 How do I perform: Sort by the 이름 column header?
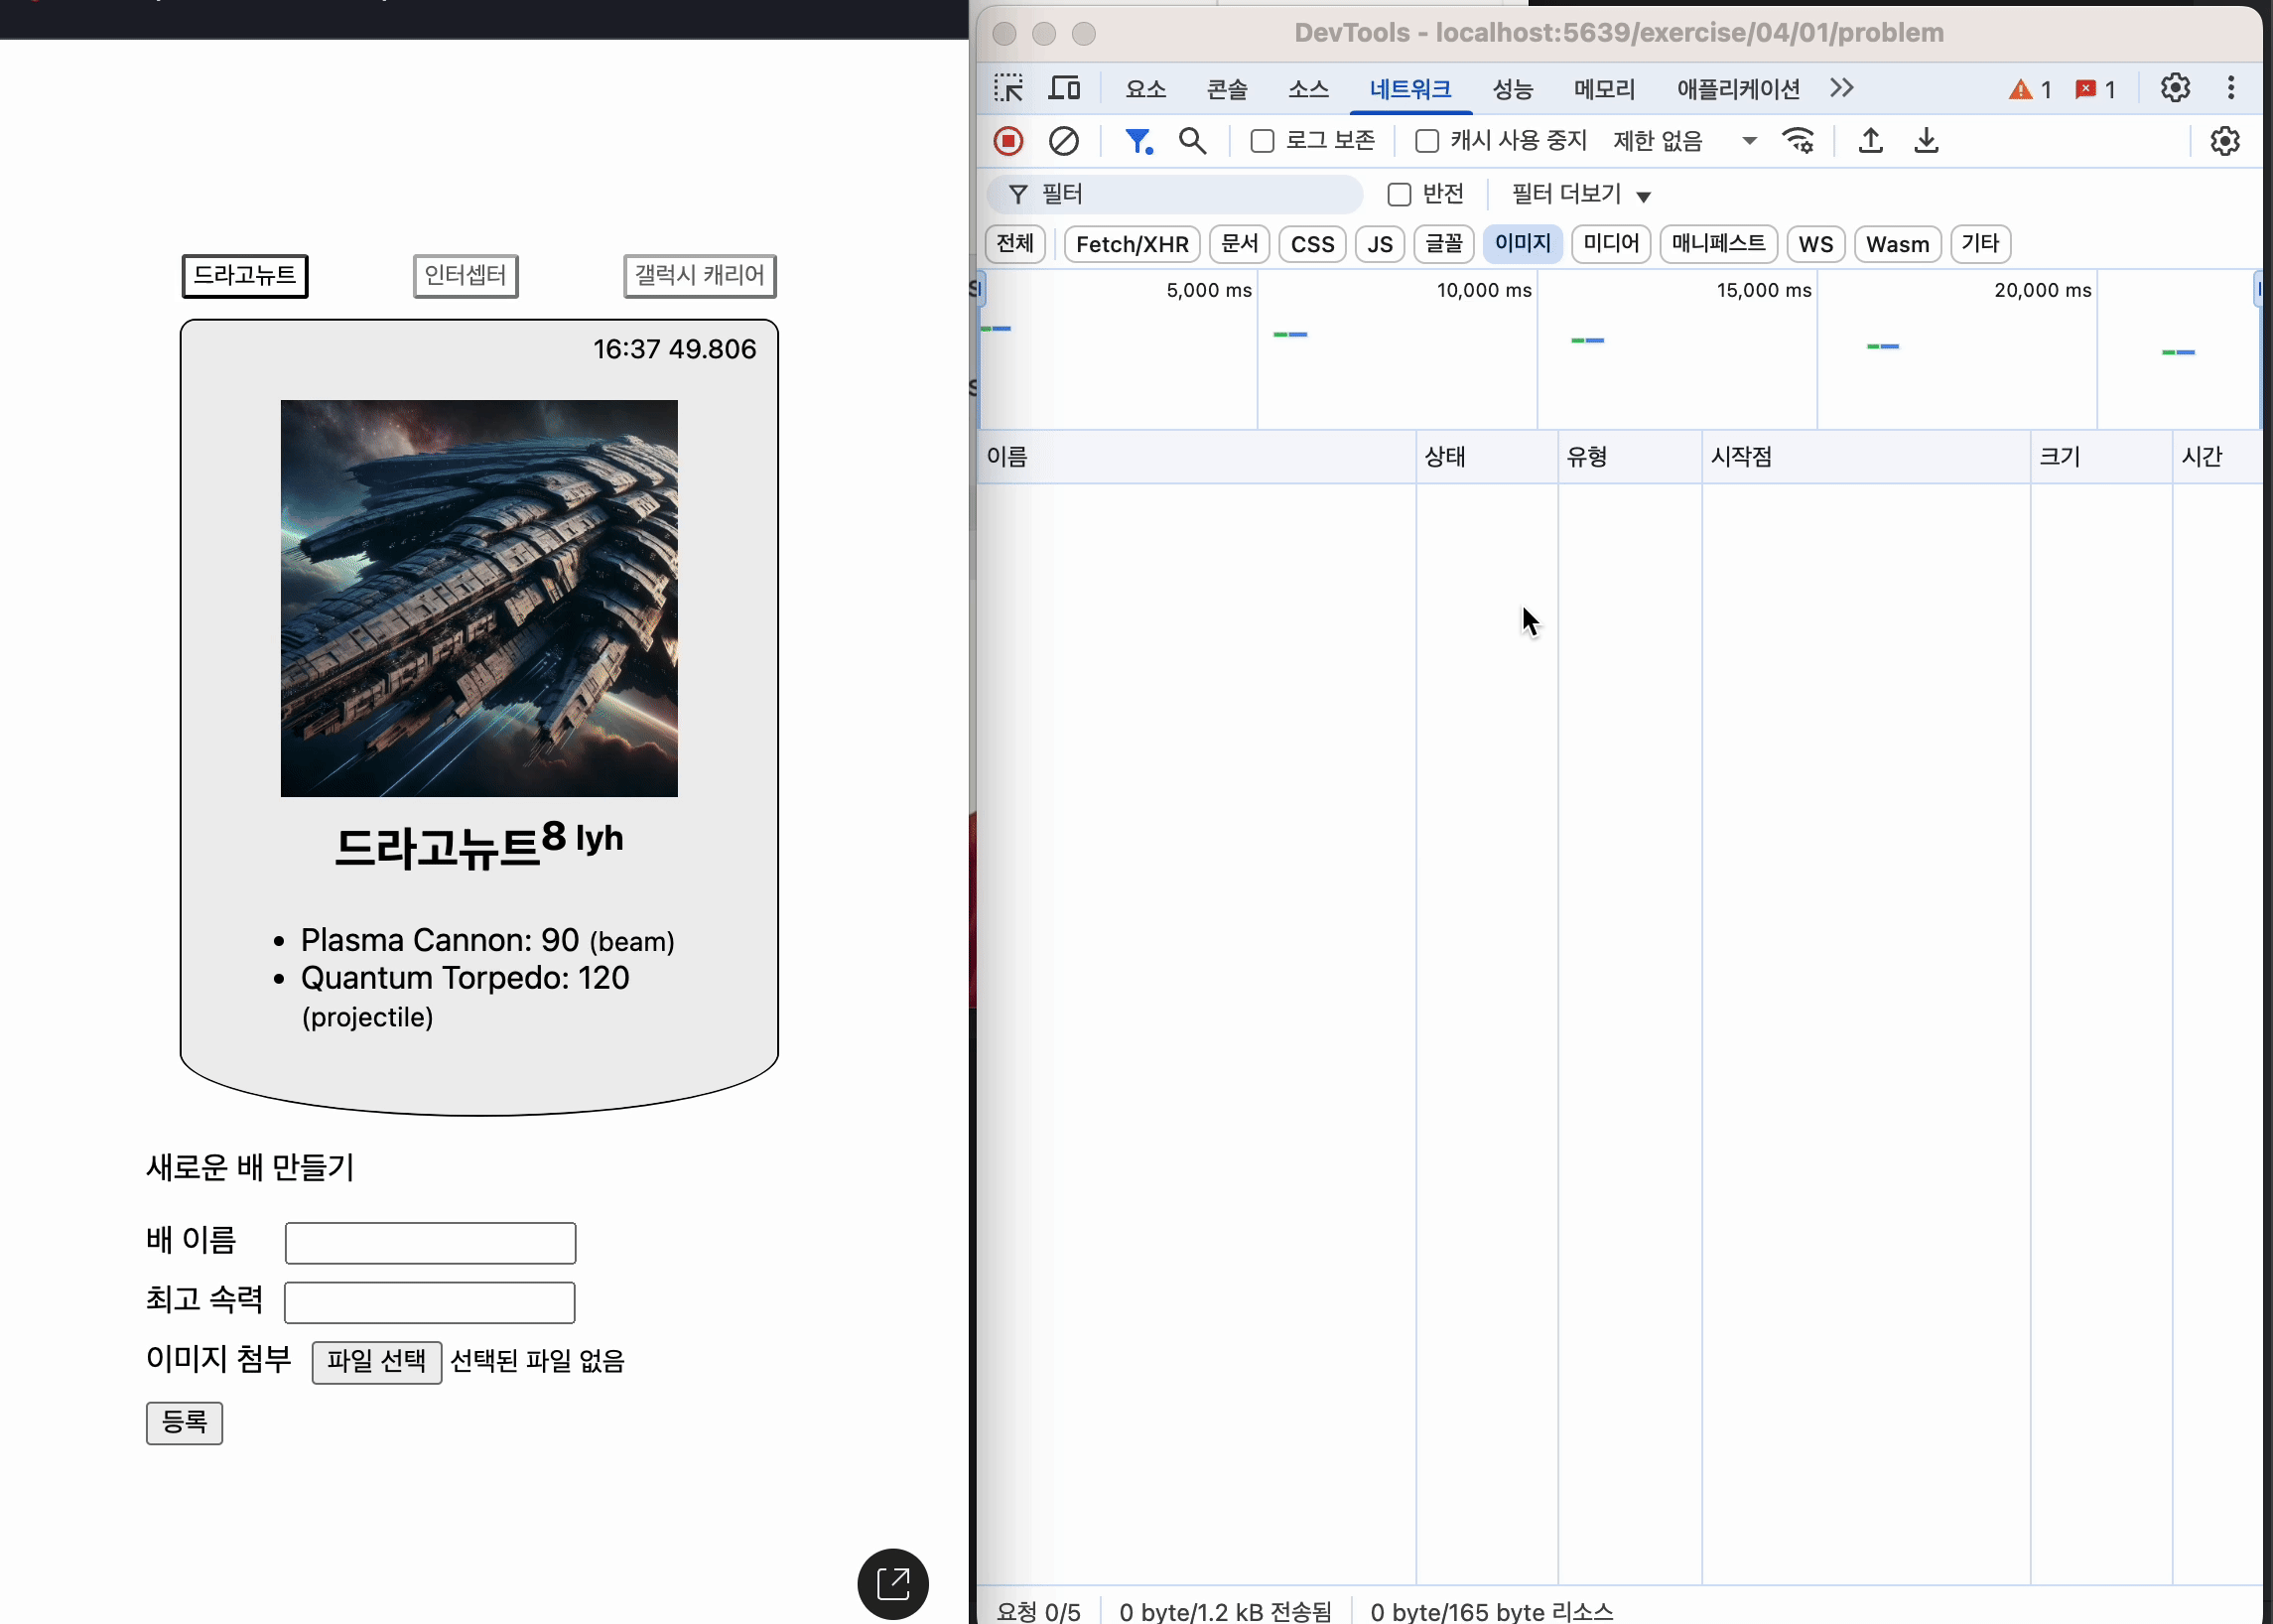[1196, 457]
